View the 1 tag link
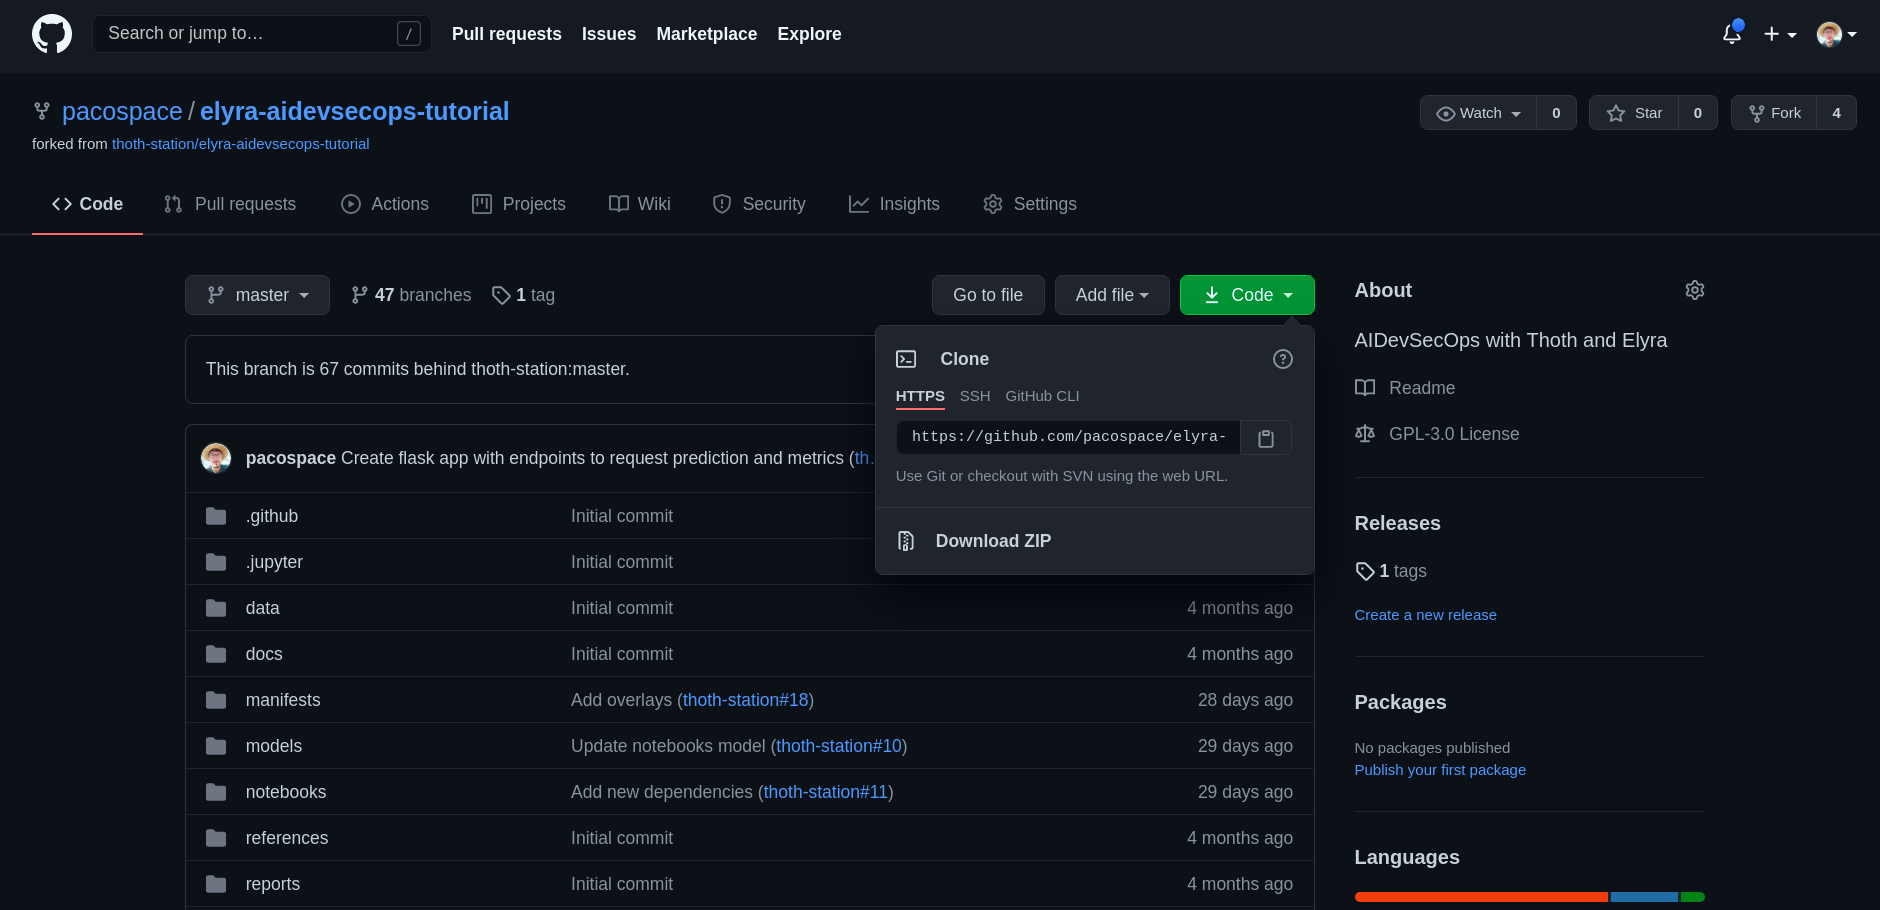The image size is (1880, 910). [523, 295]
